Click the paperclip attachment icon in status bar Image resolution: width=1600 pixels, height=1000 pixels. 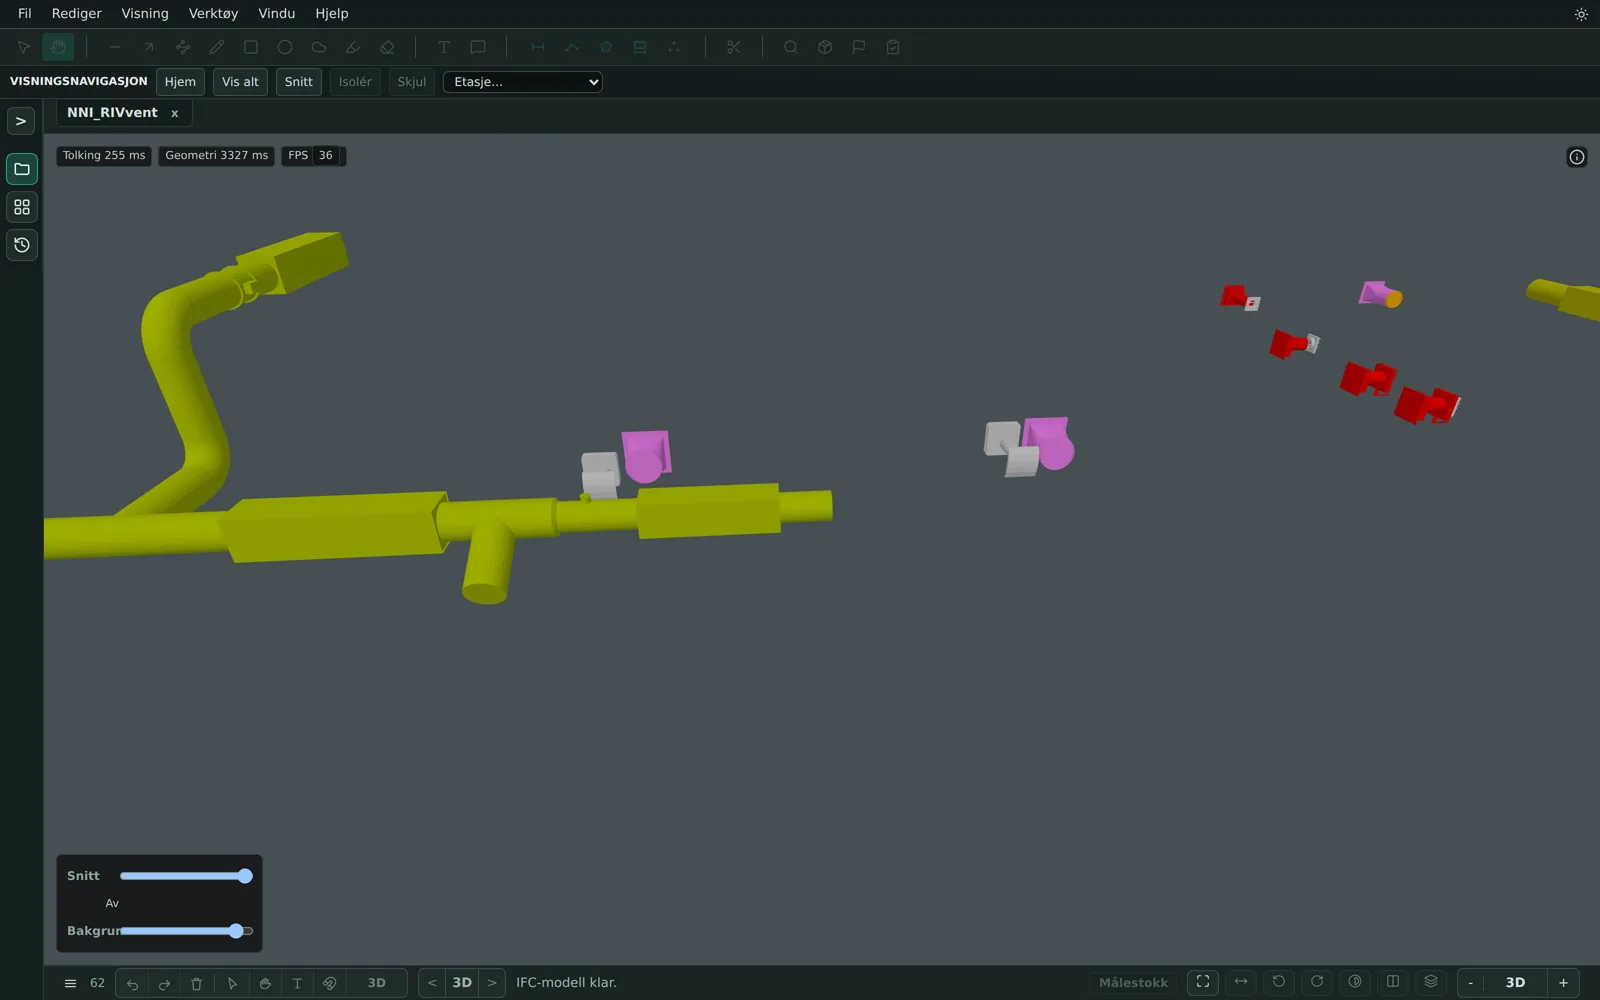(329, 983)
